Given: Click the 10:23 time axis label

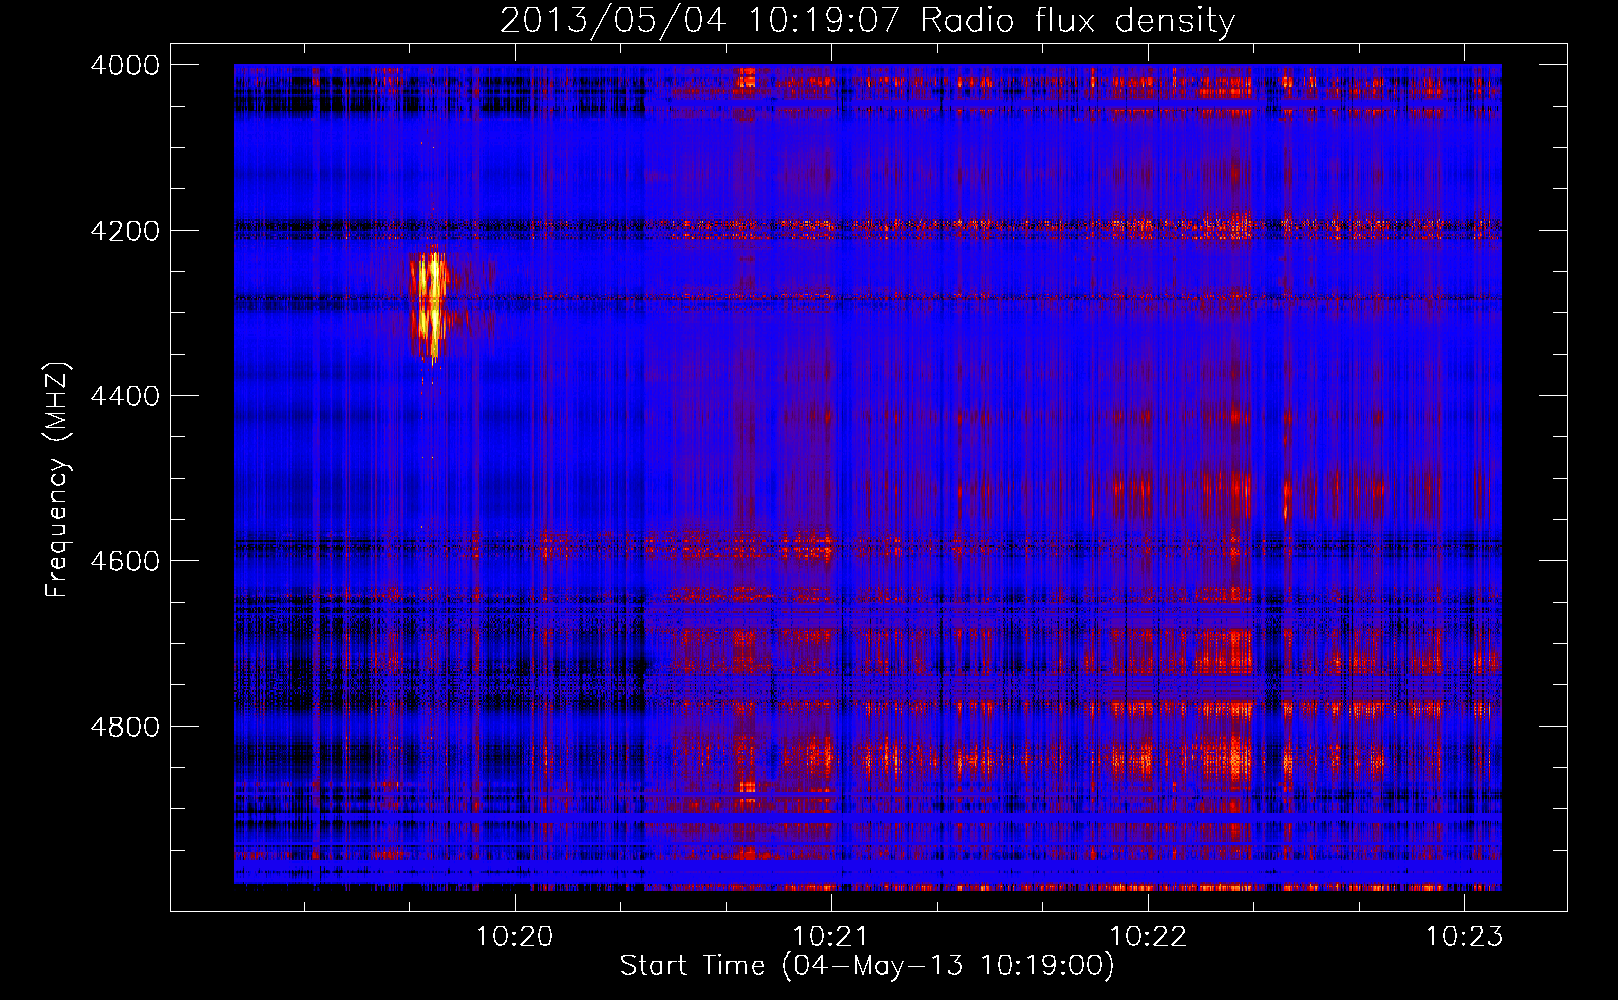Looking at the screenshot, I should [1464, 937].
